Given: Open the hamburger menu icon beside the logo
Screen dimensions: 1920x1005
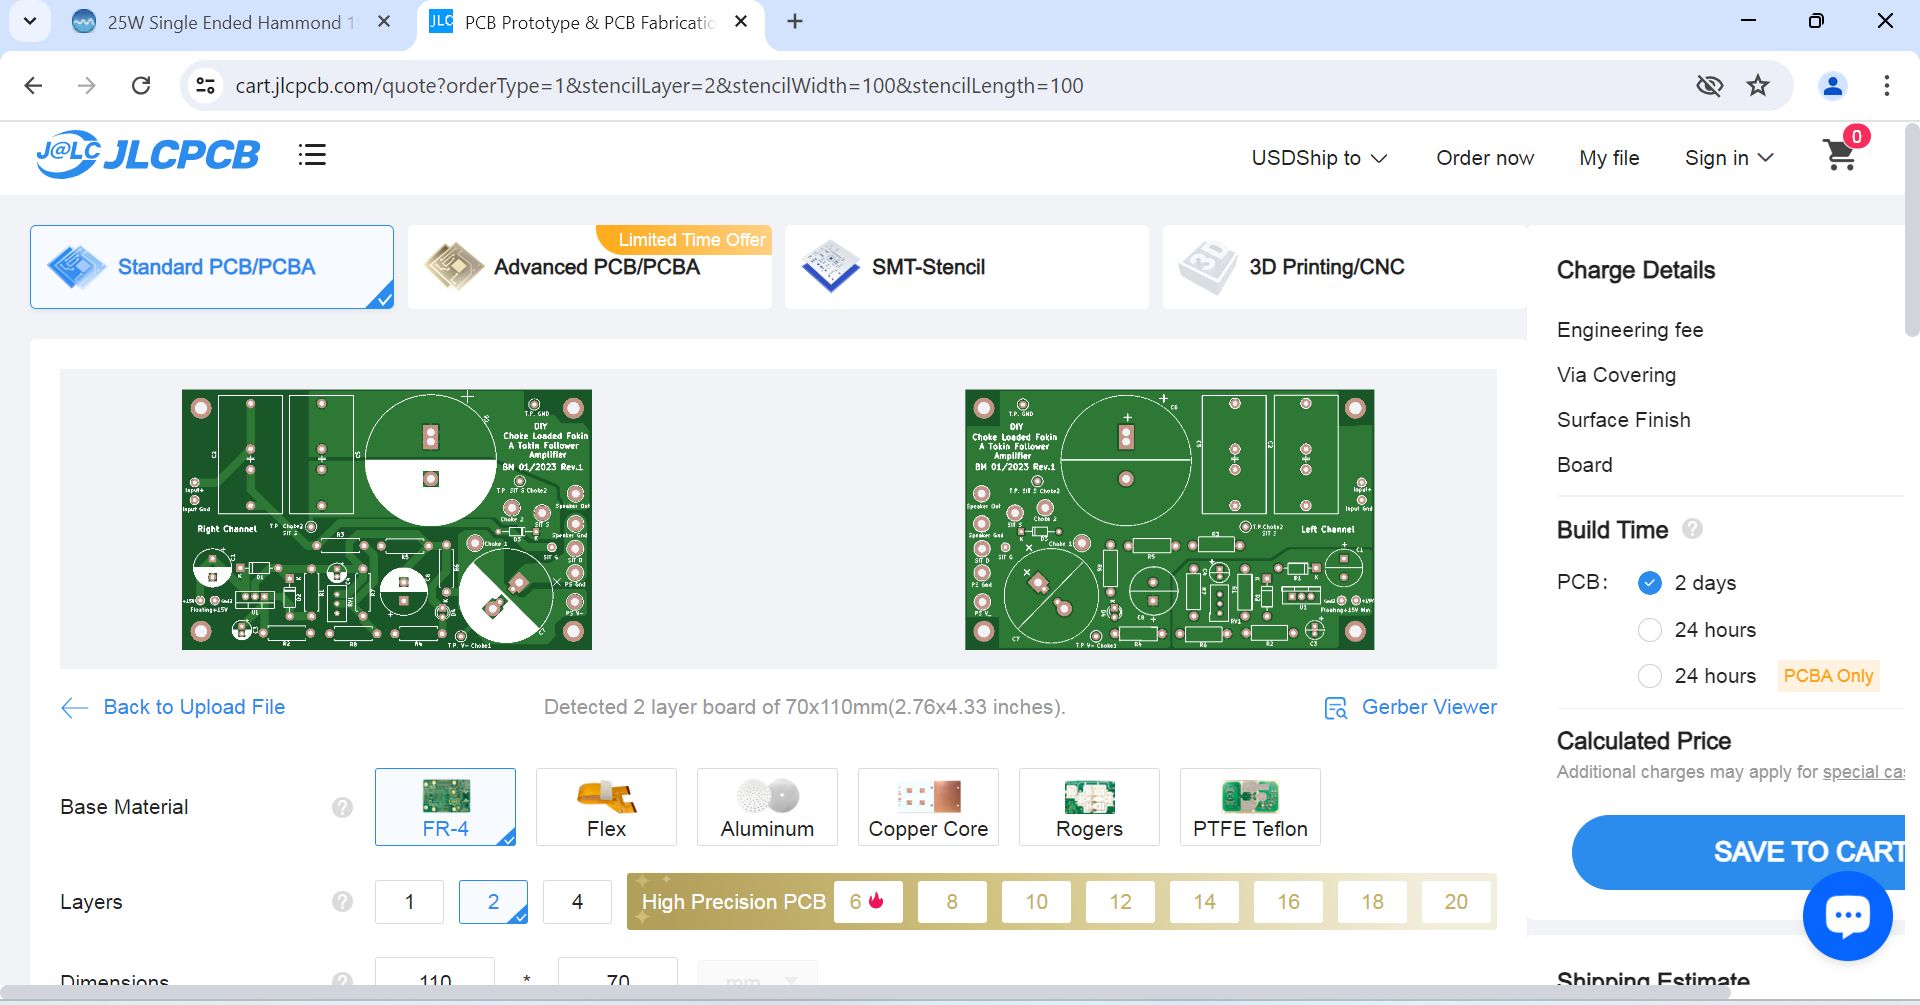Looking at the screenshot, I should coord(312,155).
